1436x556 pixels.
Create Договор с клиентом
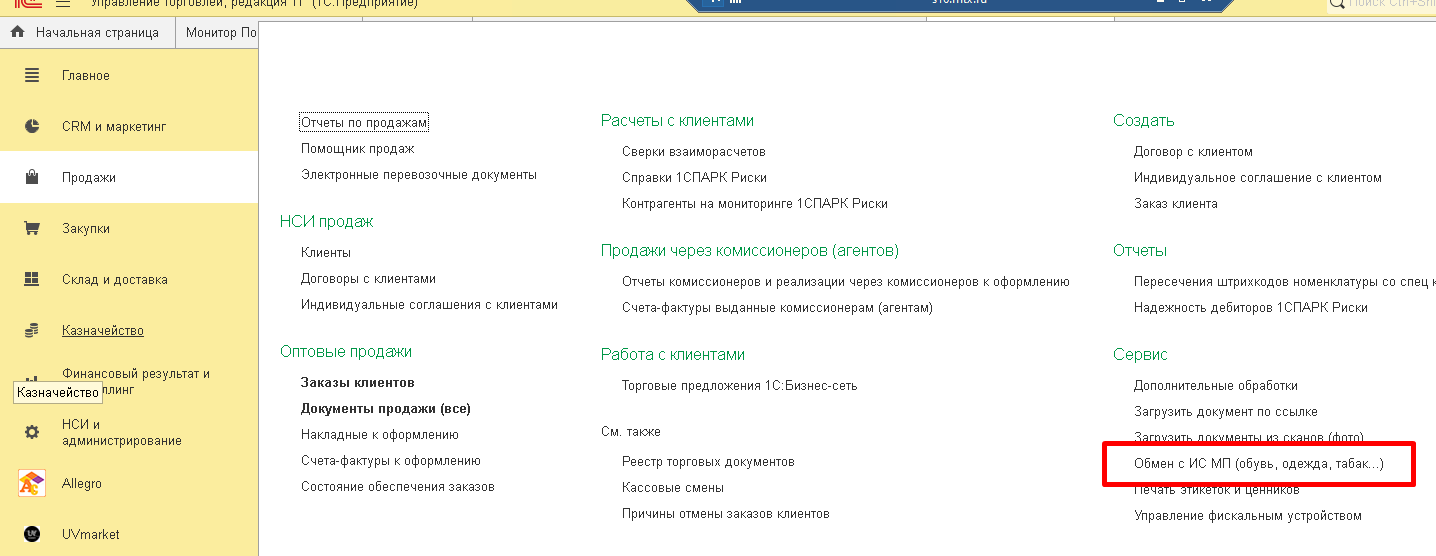coord(1193,151)
